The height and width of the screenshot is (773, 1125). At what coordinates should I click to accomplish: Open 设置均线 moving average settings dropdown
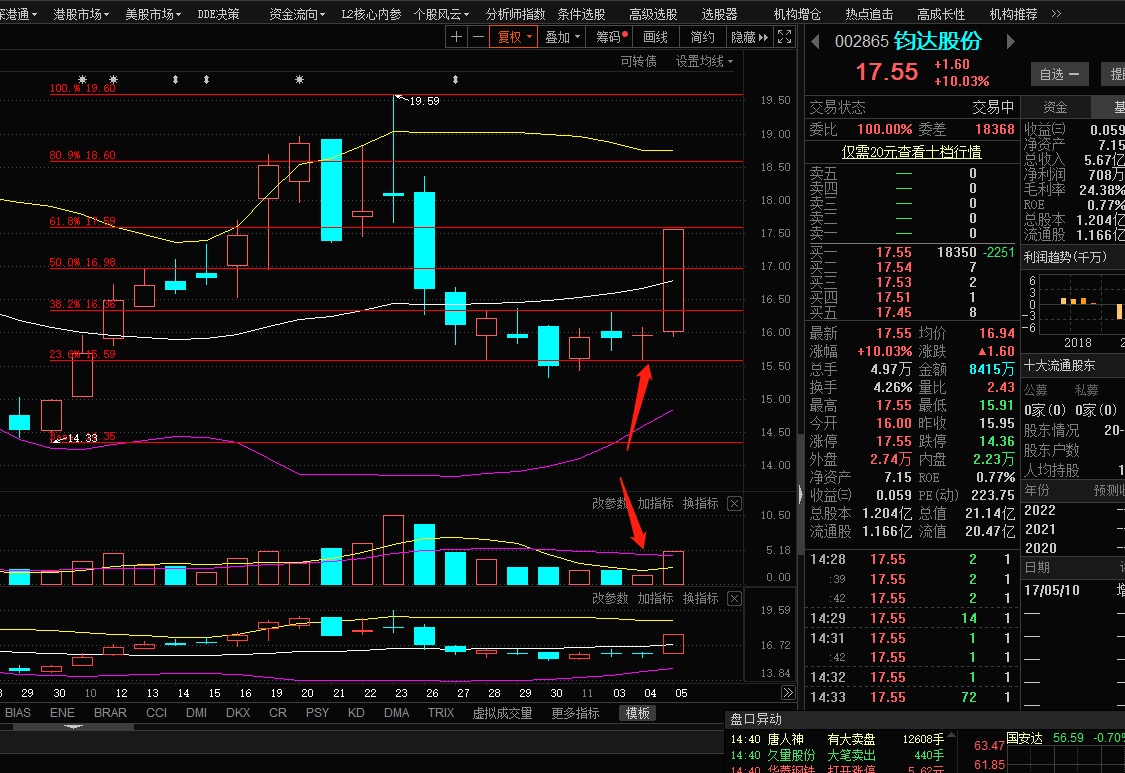click(x=704, y=62)
